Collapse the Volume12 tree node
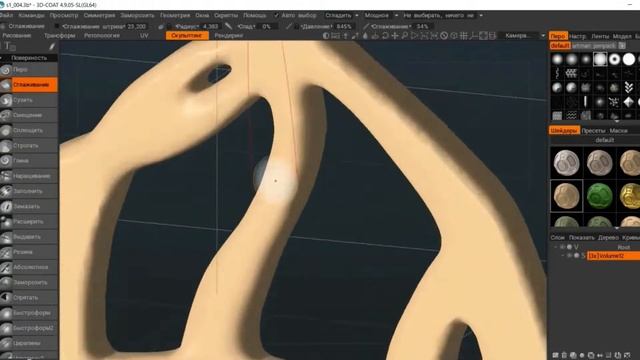640x360 pixels. 562,256
